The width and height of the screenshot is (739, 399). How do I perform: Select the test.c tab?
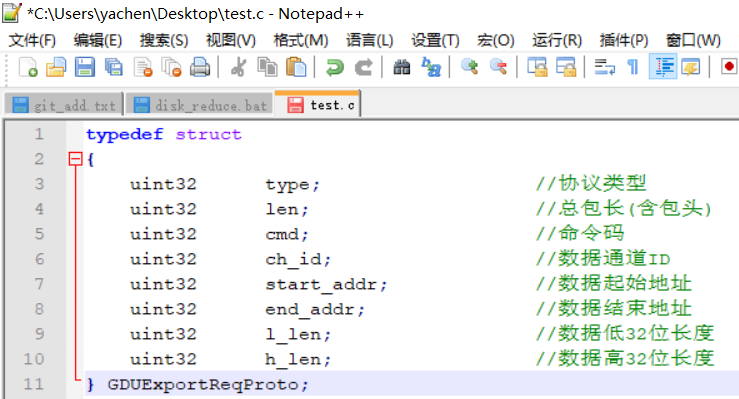318,104
